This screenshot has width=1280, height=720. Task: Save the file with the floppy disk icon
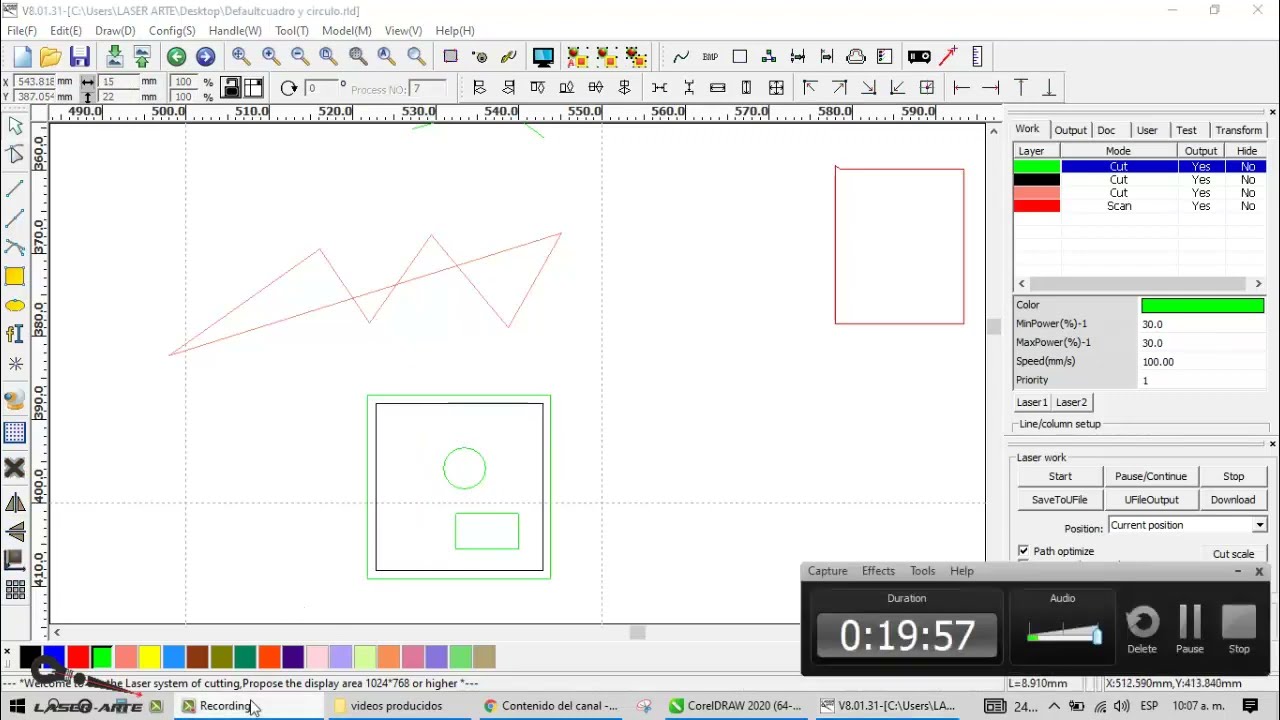[x=80, y=57]
